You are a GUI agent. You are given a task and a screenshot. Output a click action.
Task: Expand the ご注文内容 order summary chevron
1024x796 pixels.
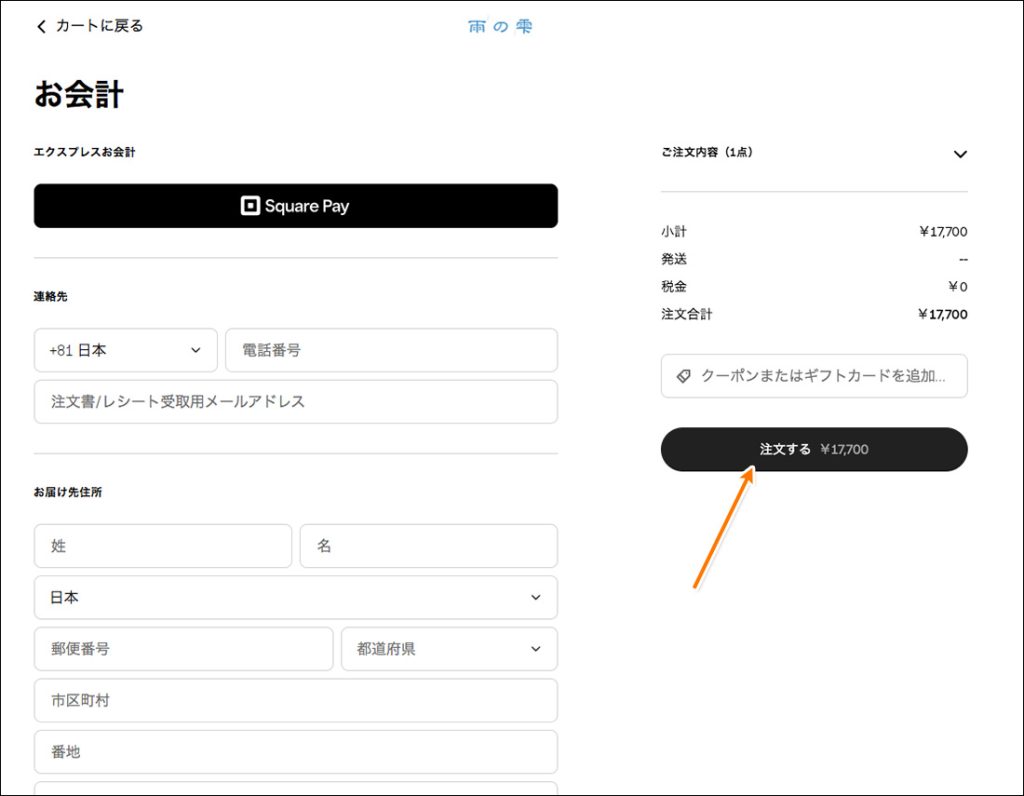pyautogui.click(x=960, y=154)
